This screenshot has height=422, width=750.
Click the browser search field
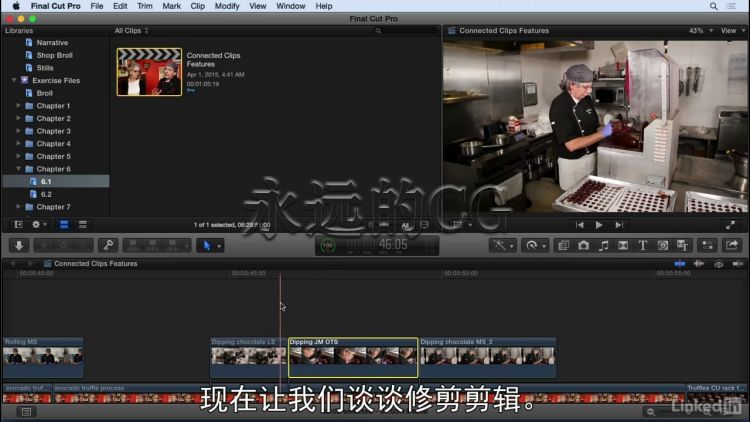pyautogui.click(x=406, y=31)
